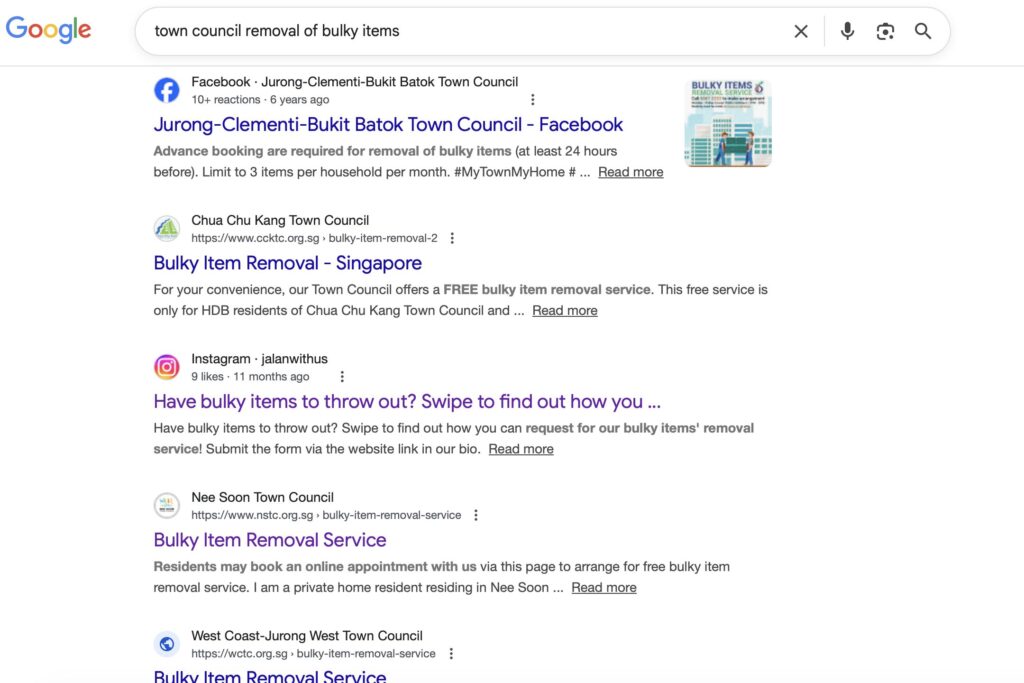Click inside the search query field
Viewport: 1024px width, 683px height.
point(450,31)
